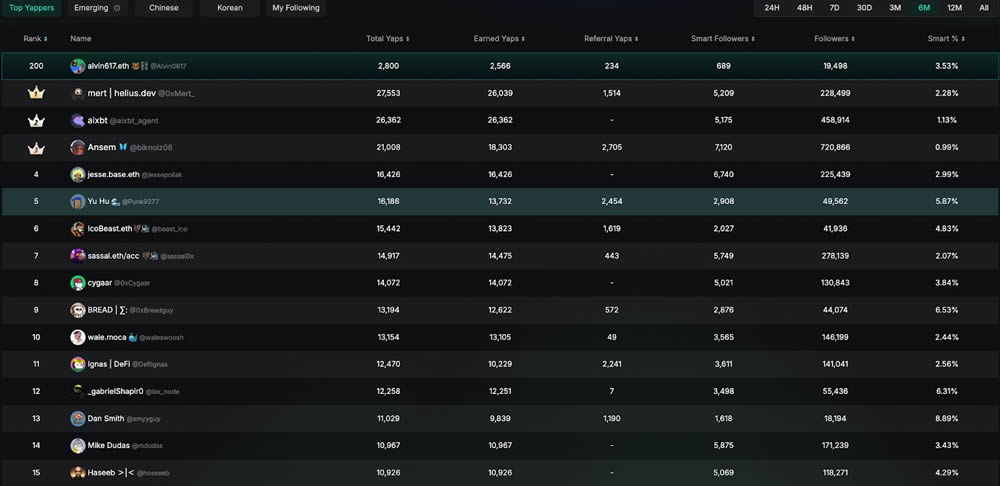Click jesse.base.eth's avatar icon
This screenshot has width=1000, height=486.
78,174
